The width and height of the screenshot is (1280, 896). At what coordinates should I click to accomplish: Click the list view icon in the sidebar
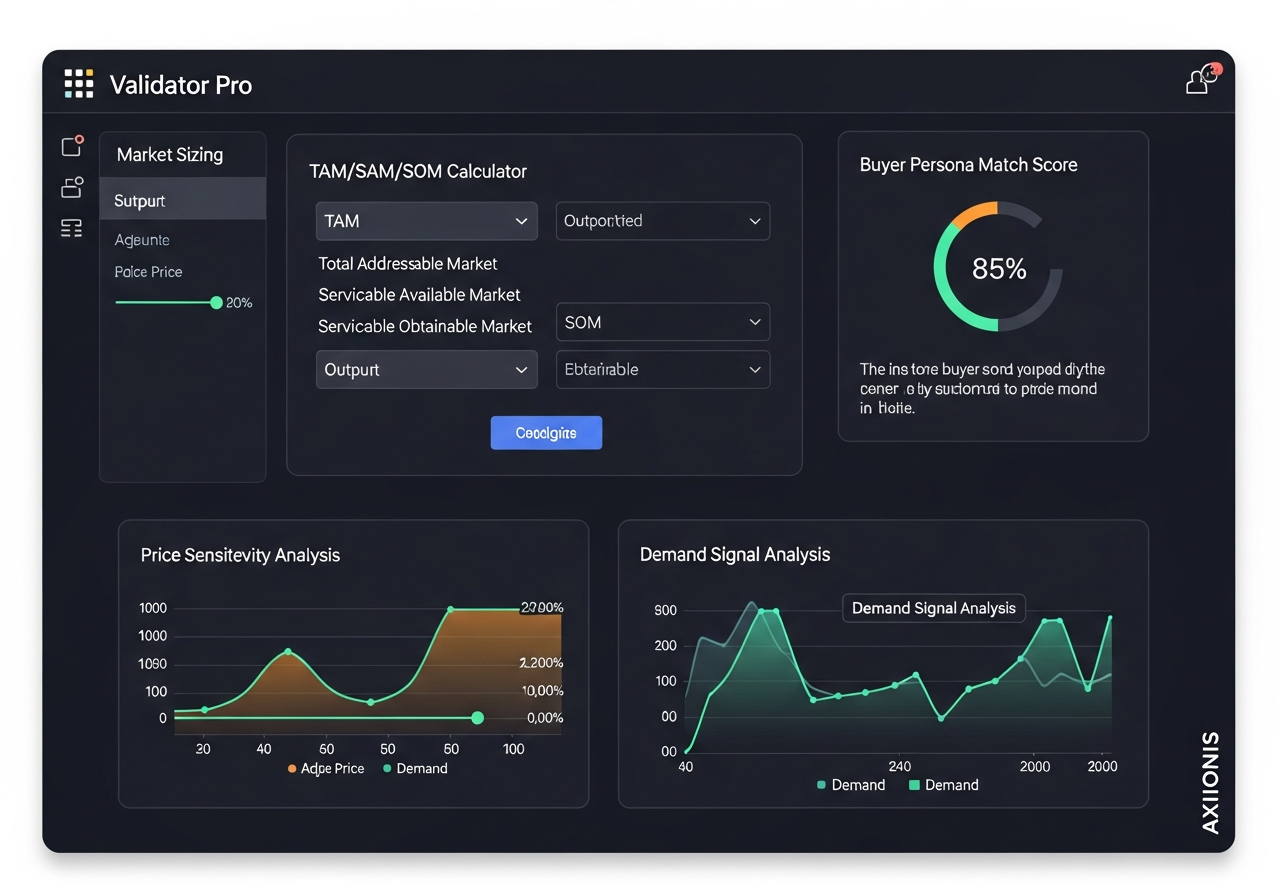coord(71,228)
